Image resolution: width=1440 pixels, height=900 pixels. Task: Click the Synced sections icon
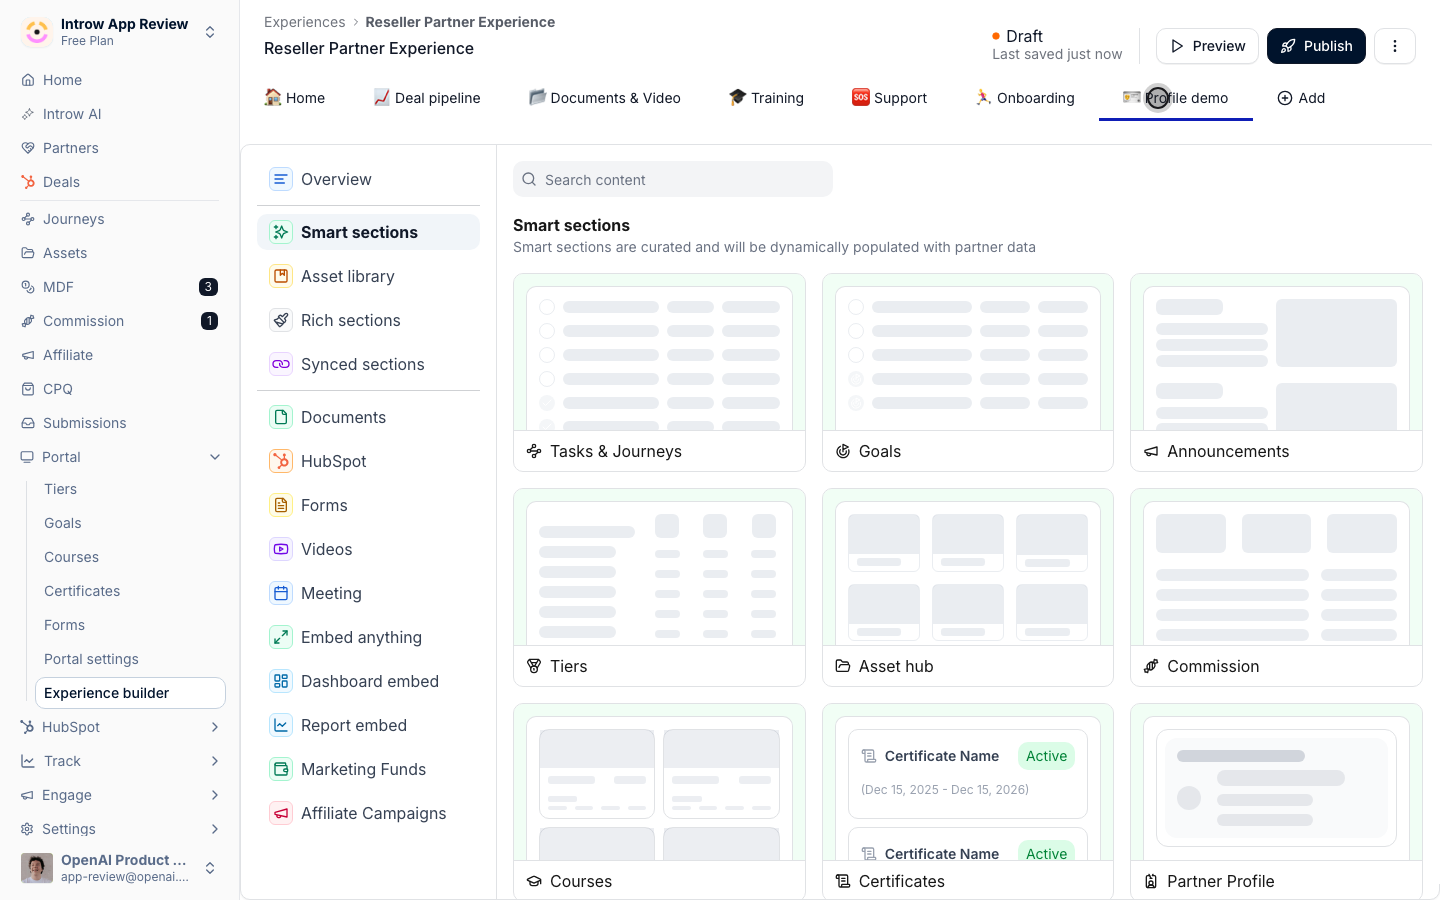pos(281,364)
